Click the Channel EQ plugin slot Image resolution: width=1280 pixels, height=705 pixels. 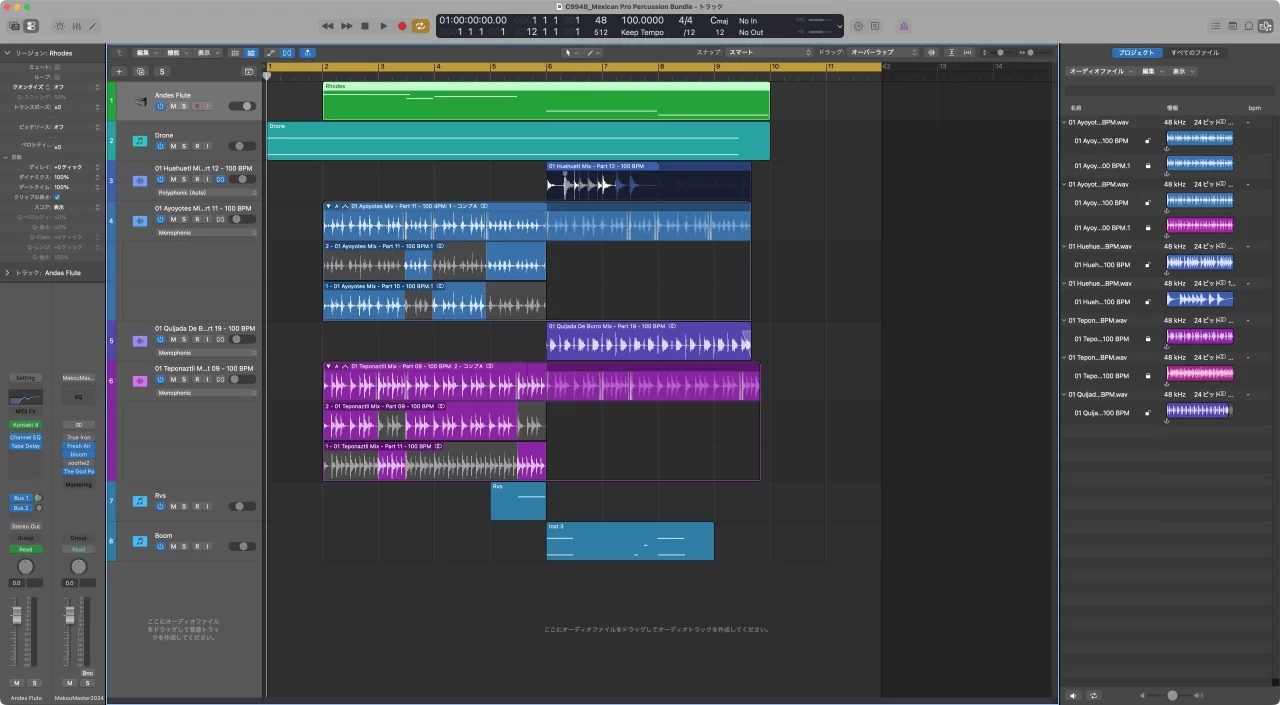point(25,437)
